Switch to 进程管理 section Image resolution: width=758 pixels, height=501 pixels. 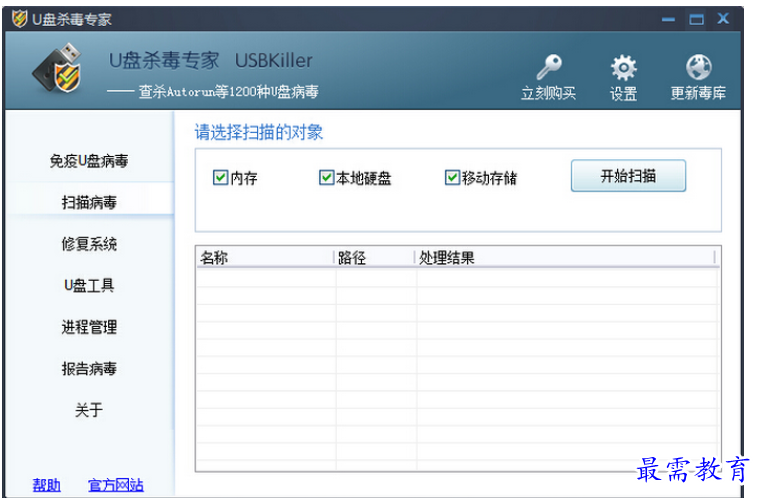coord(89,327)
